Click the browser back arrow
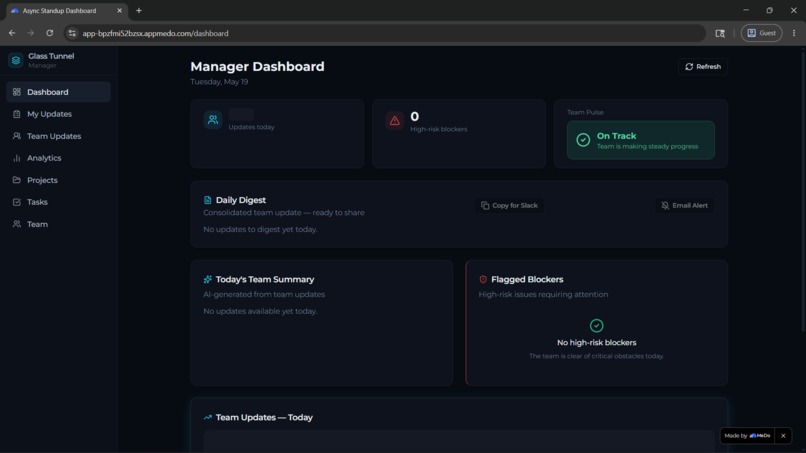Screen dimensions: 806x453 [x=12, y=33]
